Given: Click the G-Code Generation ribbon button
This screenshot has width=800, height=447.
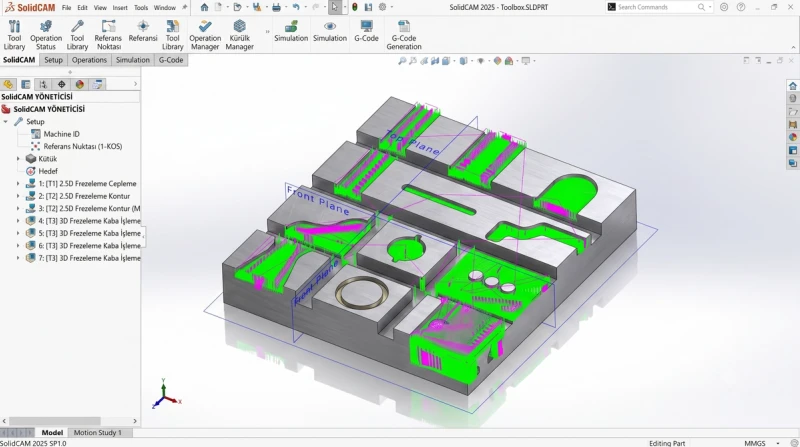Looking at the screenshot, I should (404, 35).
